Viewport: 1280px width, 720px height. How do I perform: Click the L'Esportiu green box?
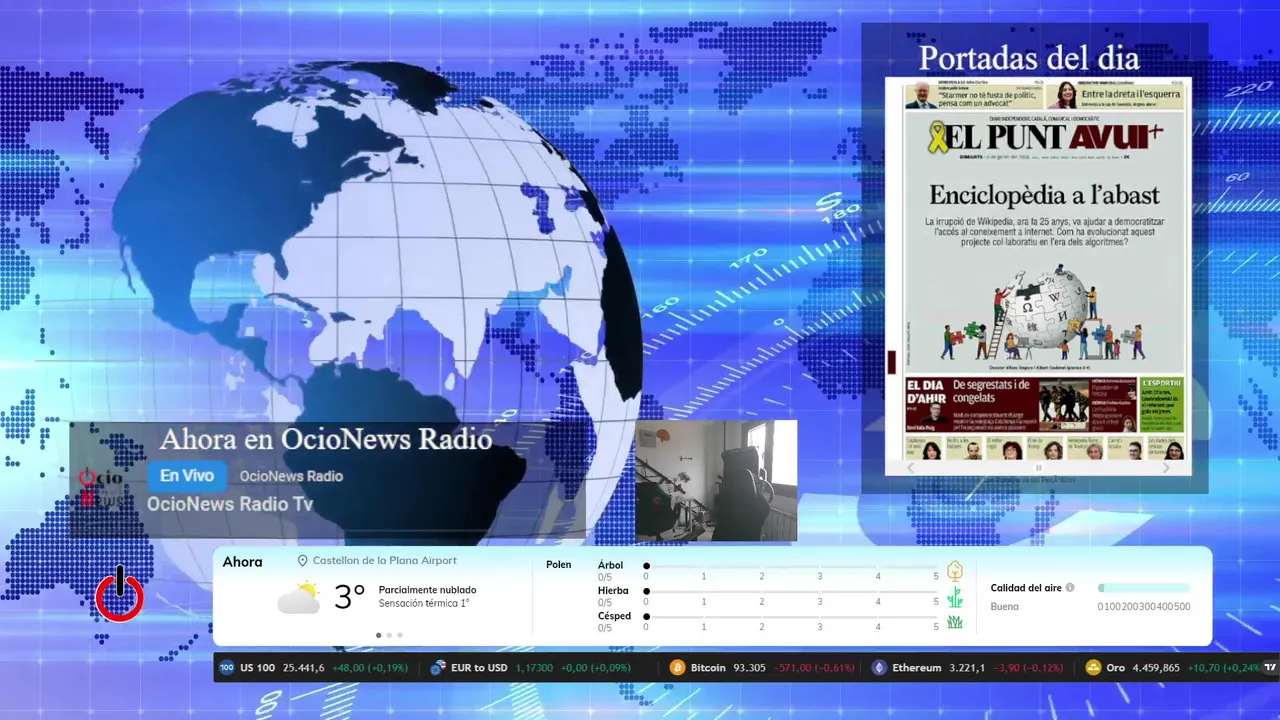[x=1161, y=405]
